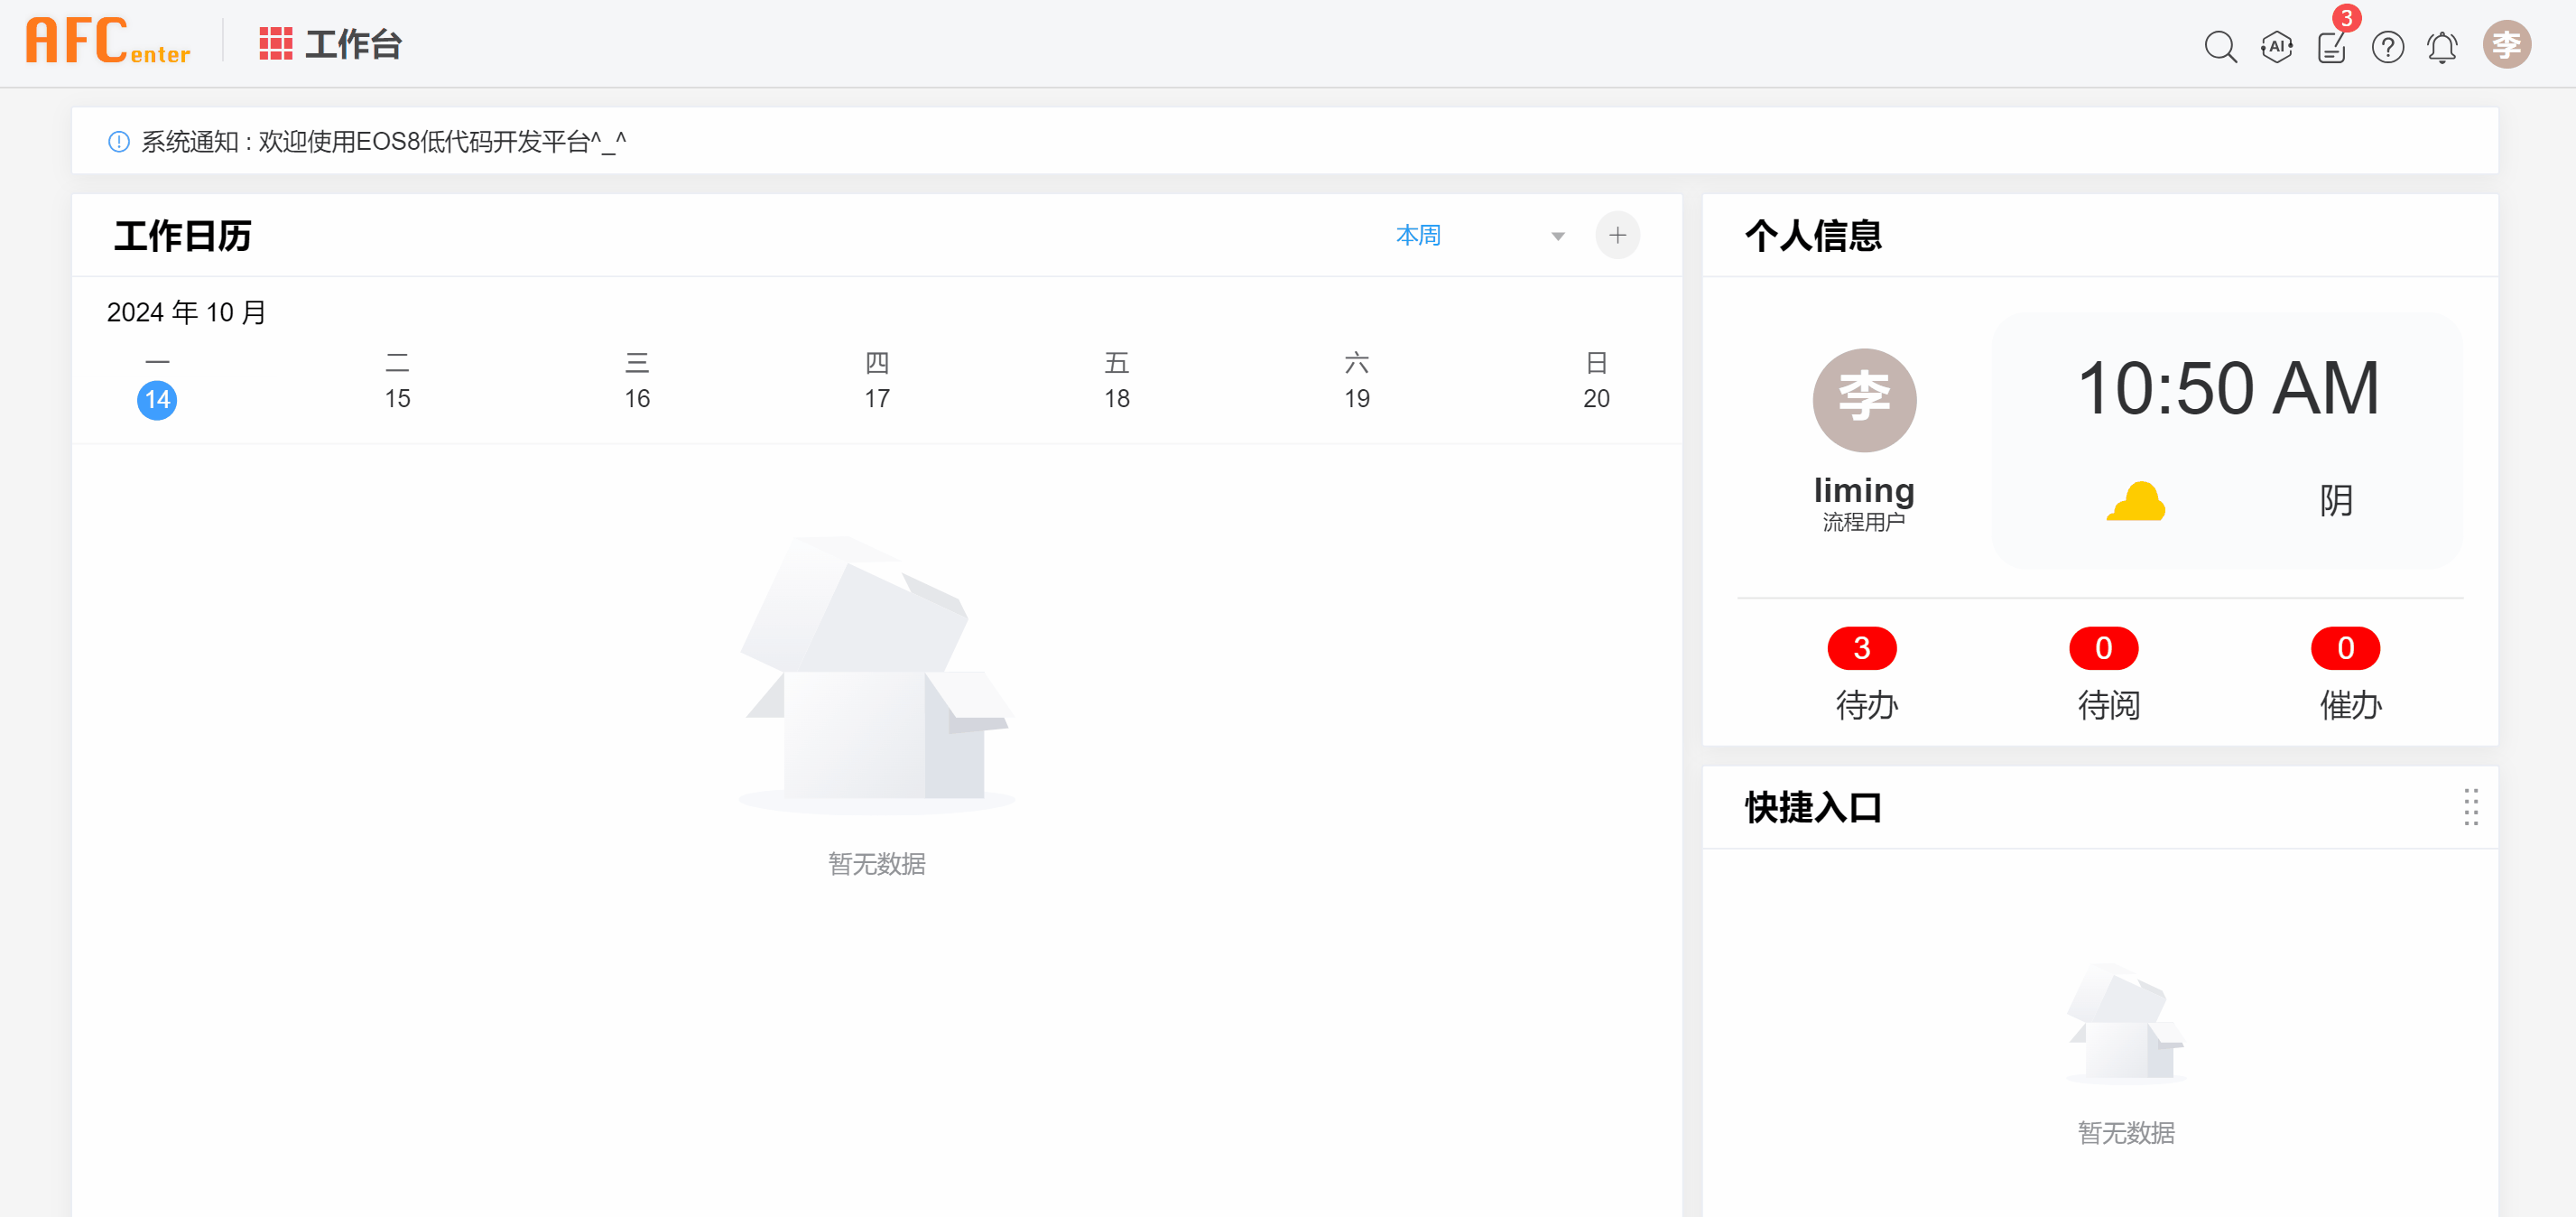The height and width of the screenshot is (1217, 2576).
Task: Open the 快捷入口 panel options dots
Action: click(x=2470, y=806)
